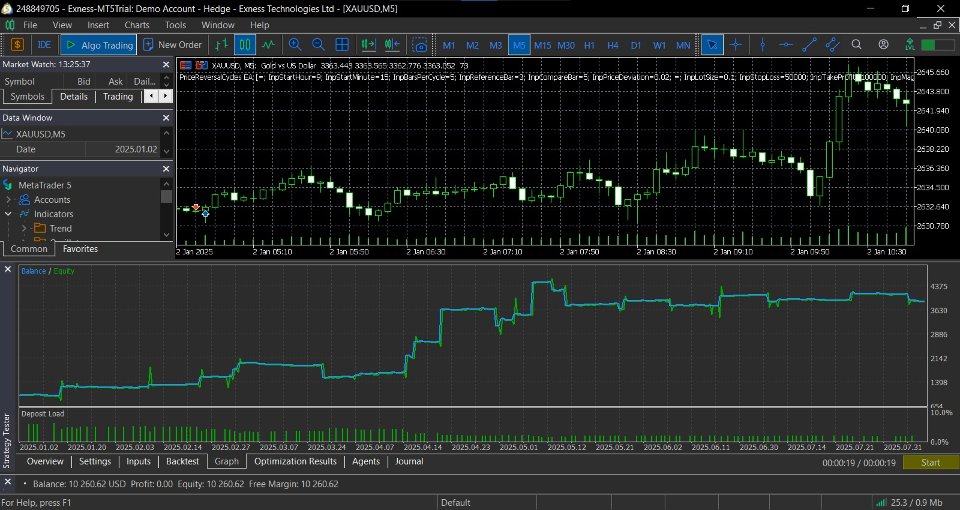Draw a trendline with the trendline tool
The width and height of the screenshot is (960, 510).
809,45
